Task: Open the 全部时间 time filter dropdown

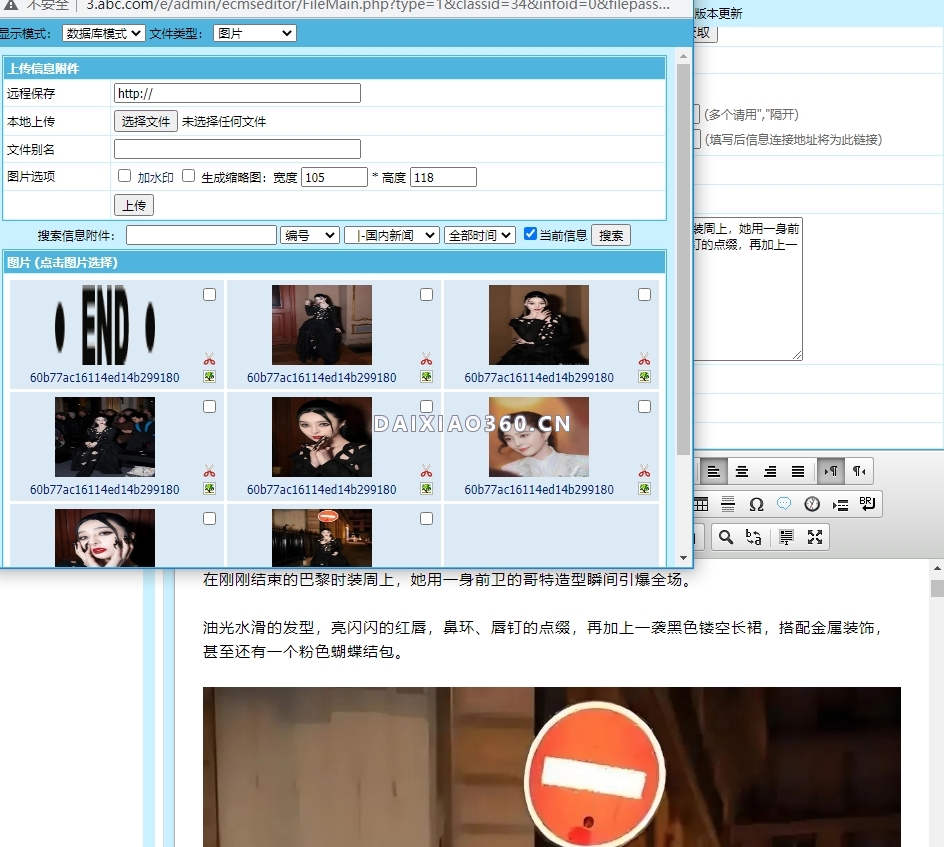Action: click(x=479, y=235)
